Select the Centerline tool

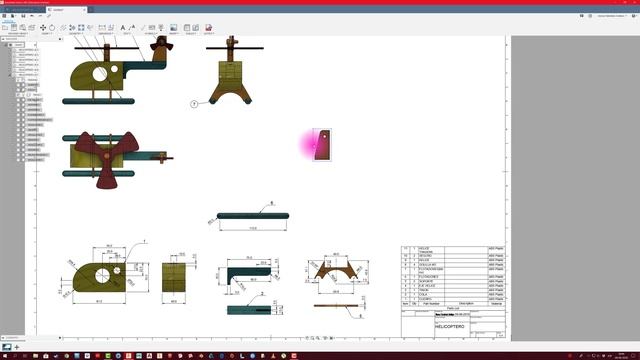(x=63, y=28)
